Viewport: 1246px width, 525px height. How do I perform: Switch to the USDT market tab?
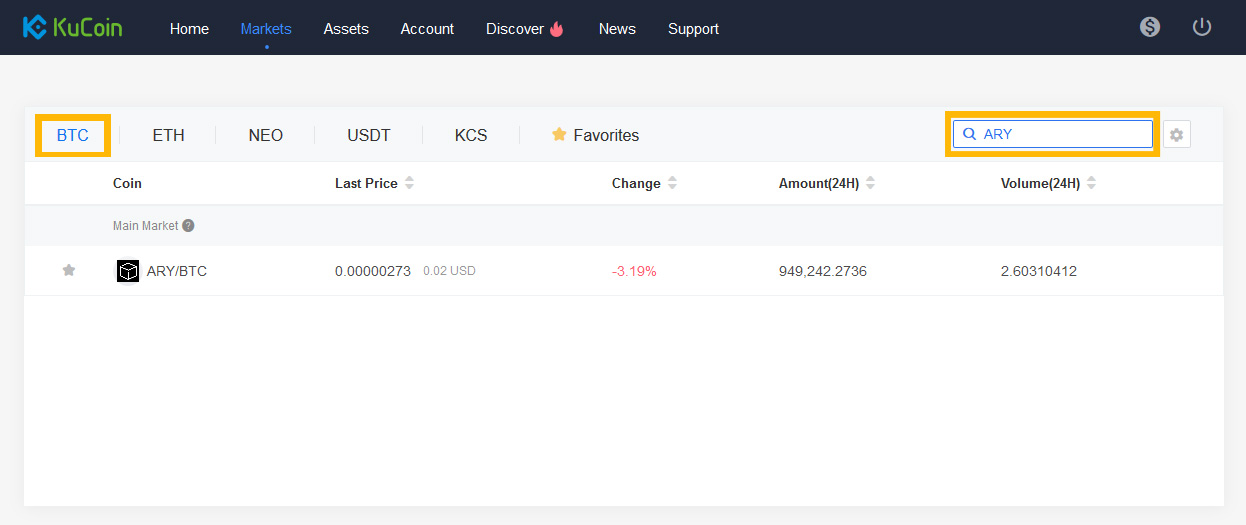[369, 135]
